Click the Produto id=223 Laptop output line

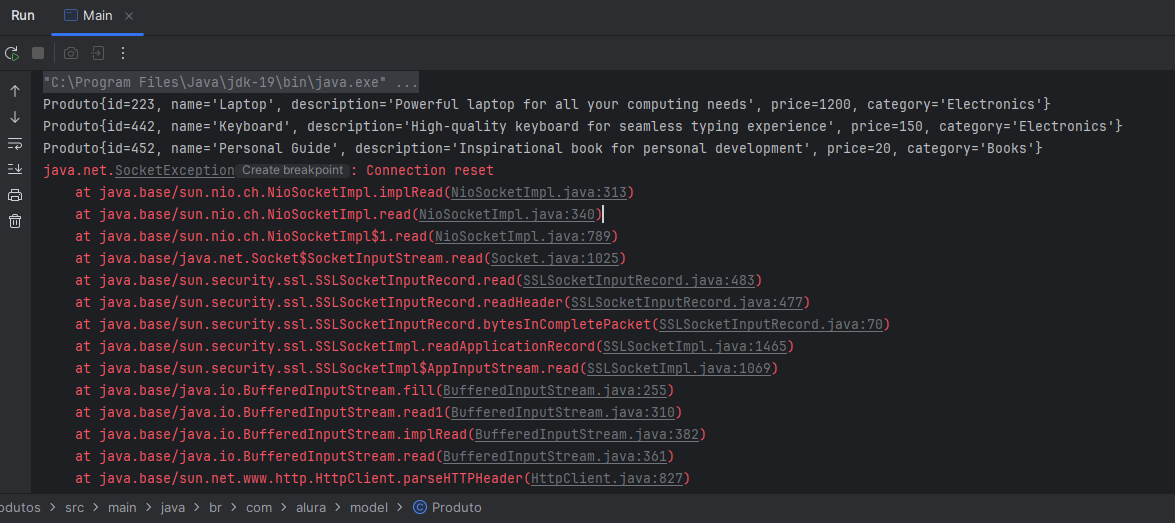point(547,104)
